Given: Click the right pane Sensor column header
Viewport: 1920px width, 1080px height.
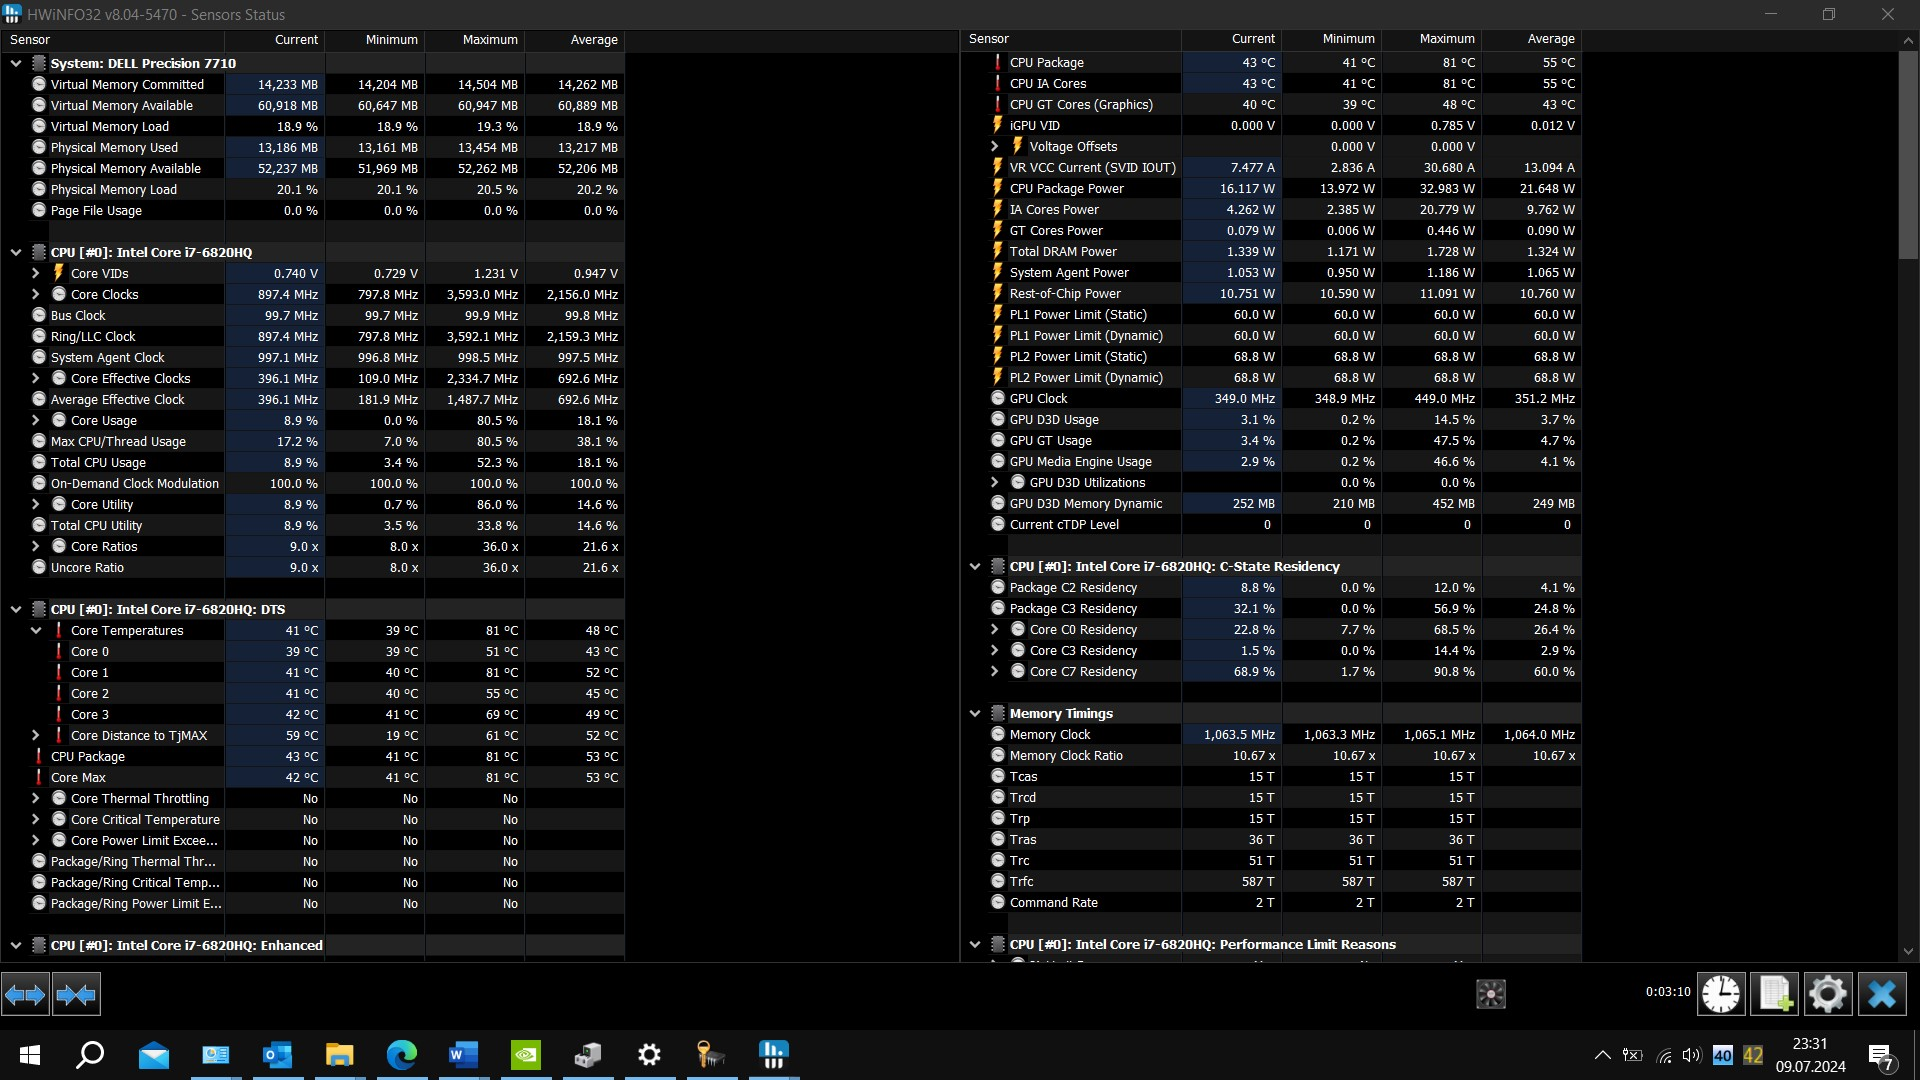Looking at the screenshot, I should pyautogui.click(x=1071, y=39).
